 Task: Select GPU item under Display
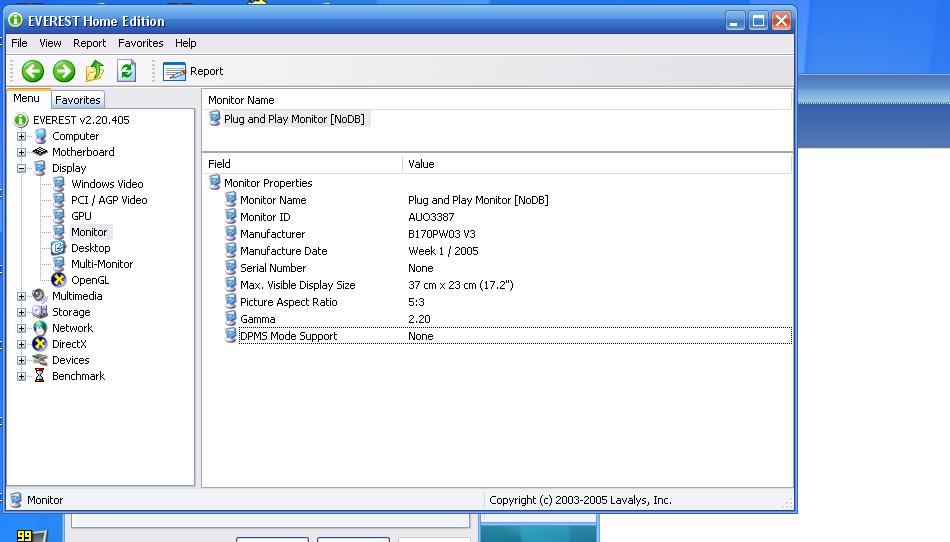(x=81, y=216)
